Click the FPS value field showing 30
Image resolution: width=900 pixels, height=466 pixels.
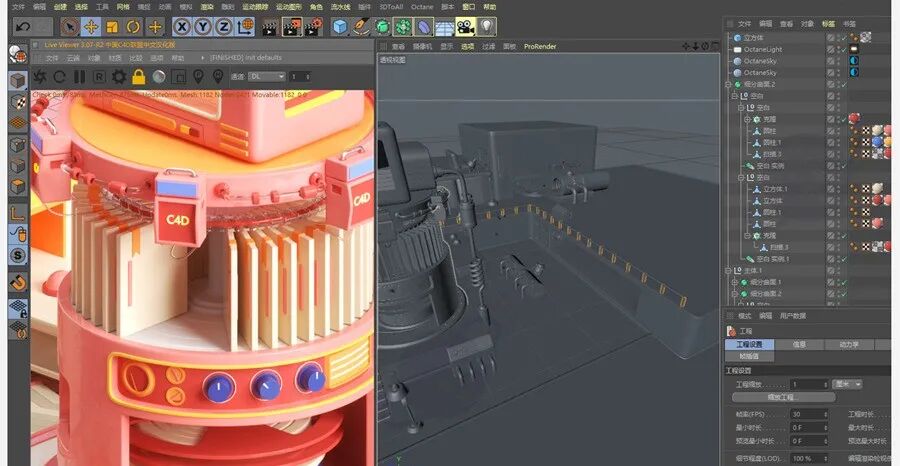click(807, 414)
